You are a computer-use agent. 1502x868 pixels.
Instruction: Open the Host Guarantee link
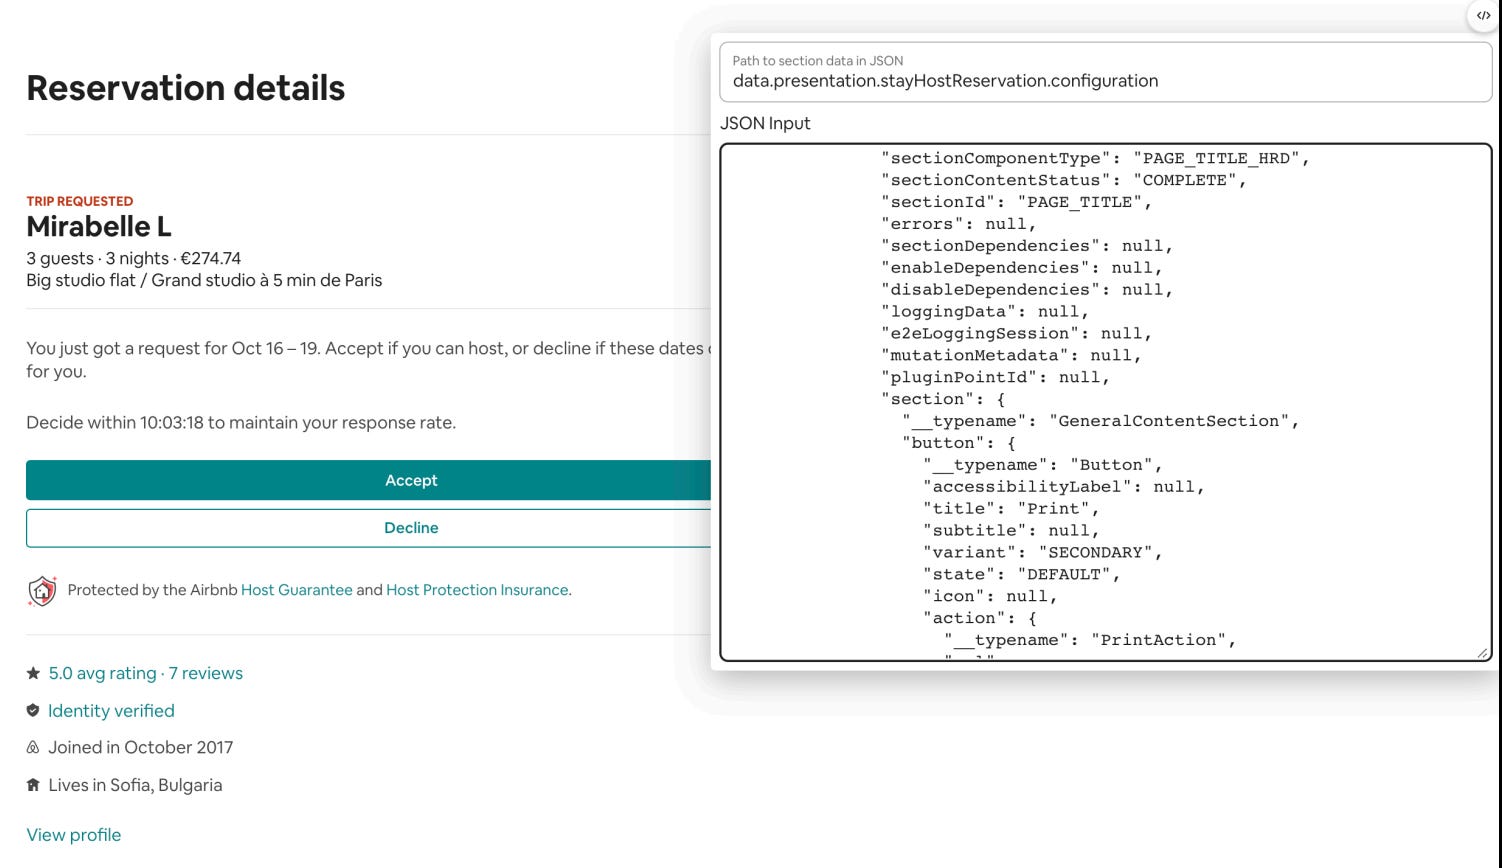297,590
